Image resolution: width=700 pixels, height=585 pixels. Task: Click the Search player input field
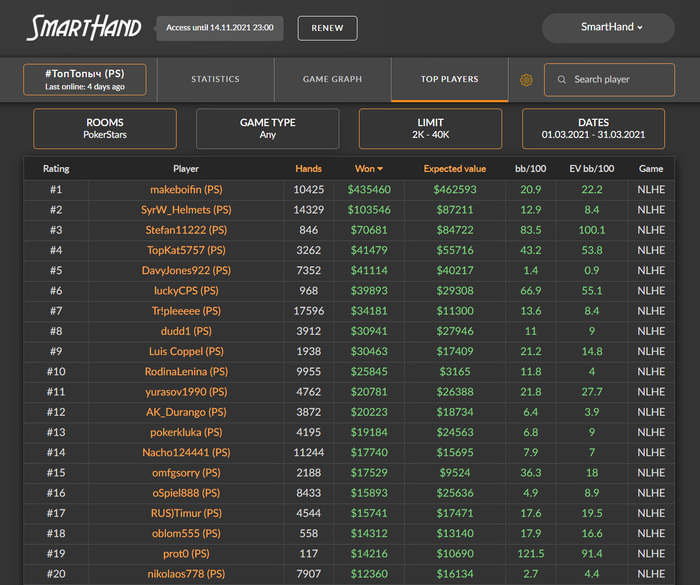(x=609, y=79)
